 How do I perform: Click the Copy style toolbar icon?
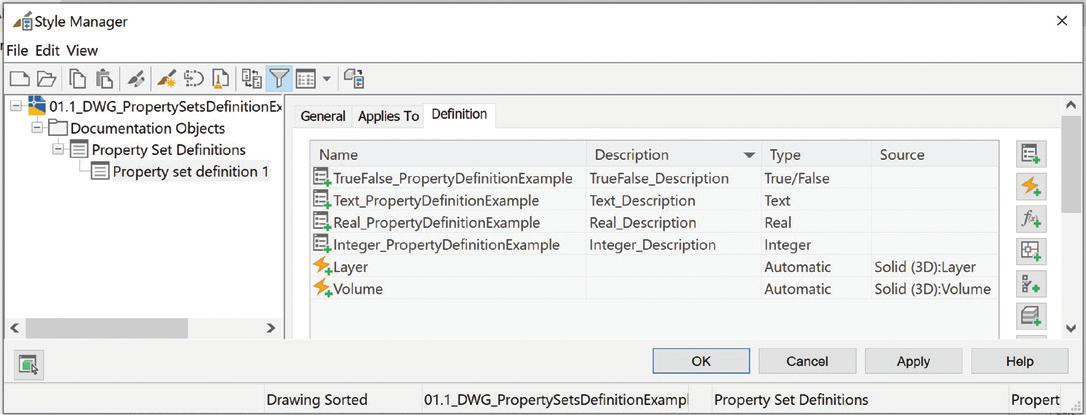[x=78, y=79]
